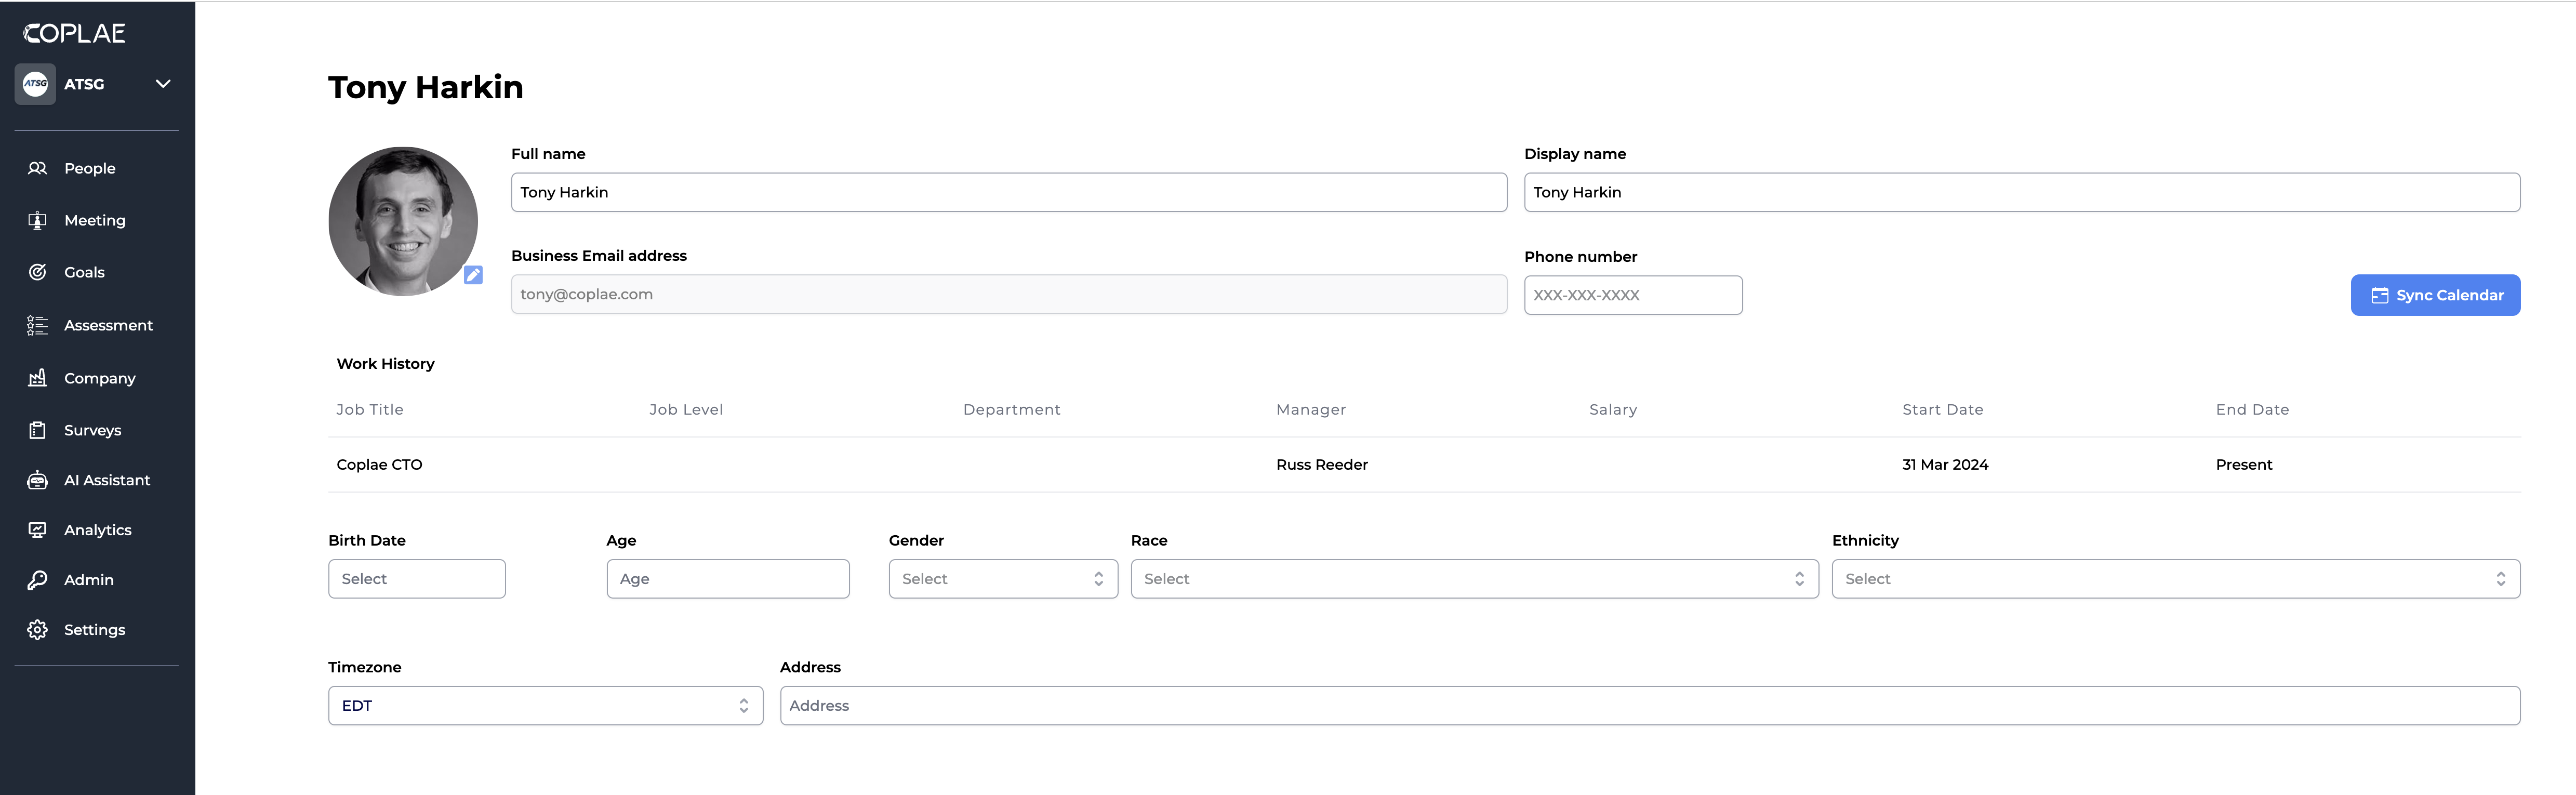The image size is (2576, 795).
Task: Open the Race select dropdown
Action: click(x=1473, y=579)
